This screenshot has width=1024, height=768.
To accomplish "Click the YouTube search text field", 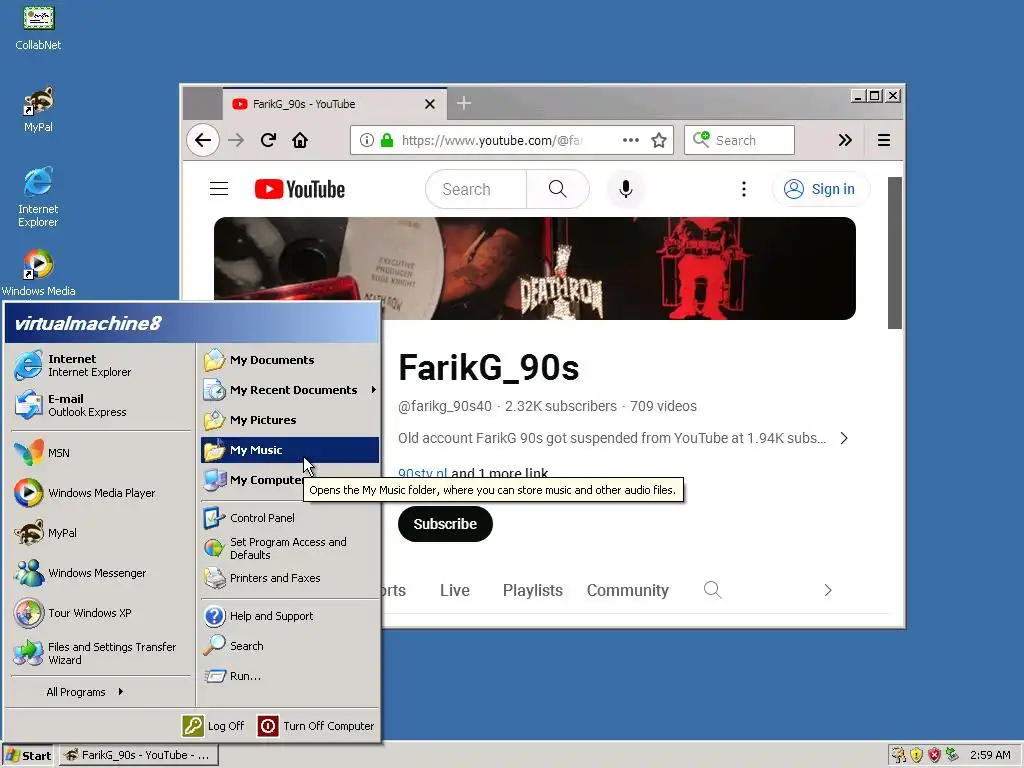I will [476, 189].
